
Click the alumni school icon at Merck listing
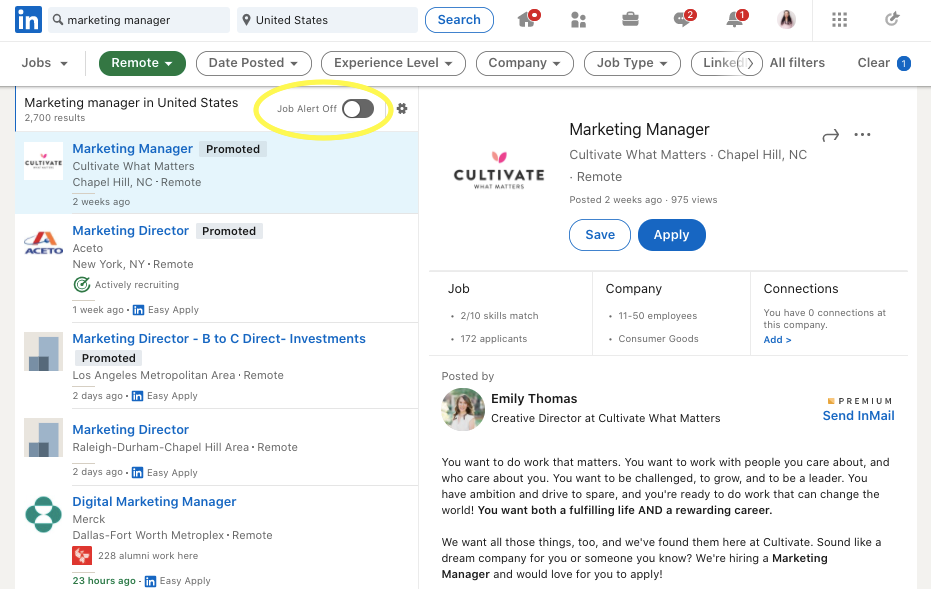pos(82,556)
